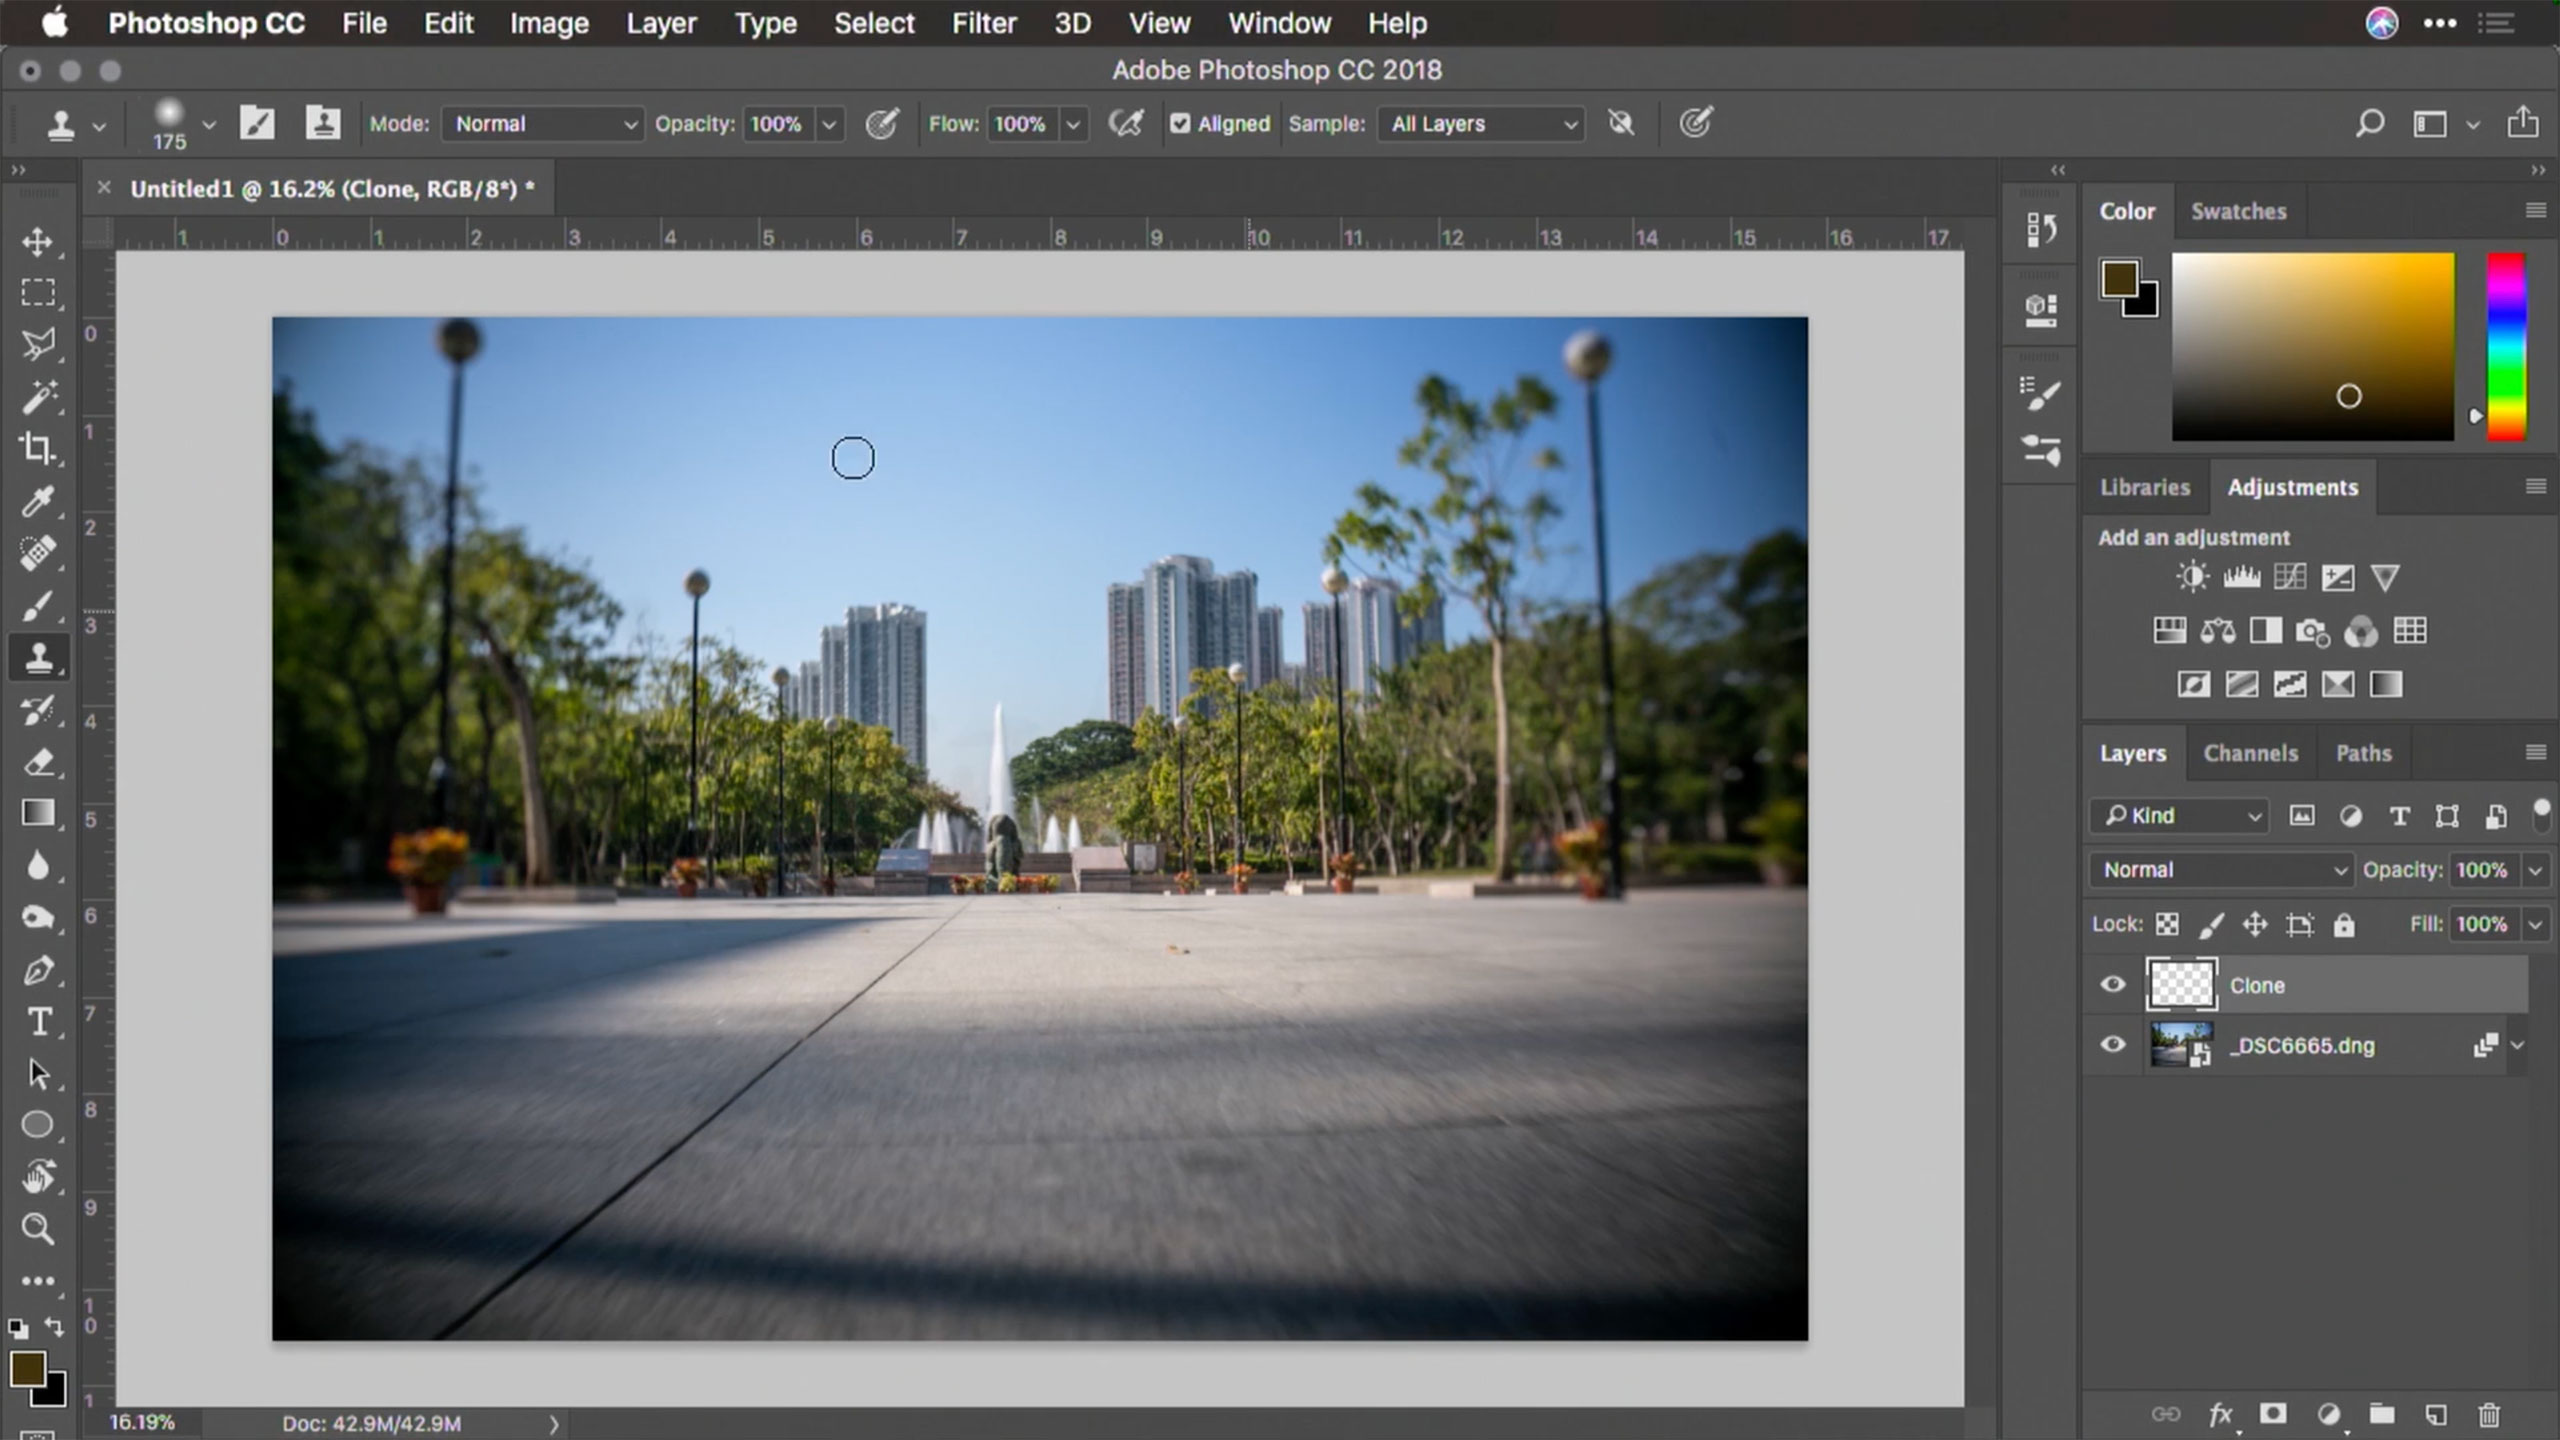The width and height of the screenshot is (2560, 1440).
Task: Switch to the Channels tab
Action: click(x=2250, y=753)
